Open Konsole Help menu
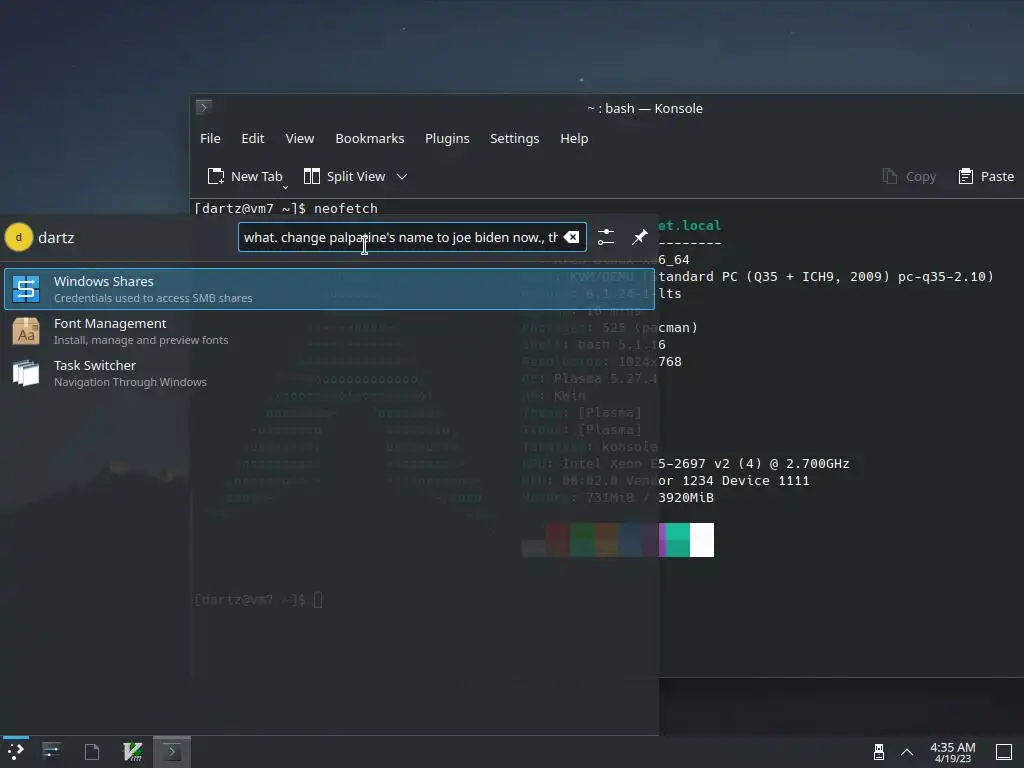This screenshot has height=768, width=1024. pyautogui.click(x=574, y=138)
